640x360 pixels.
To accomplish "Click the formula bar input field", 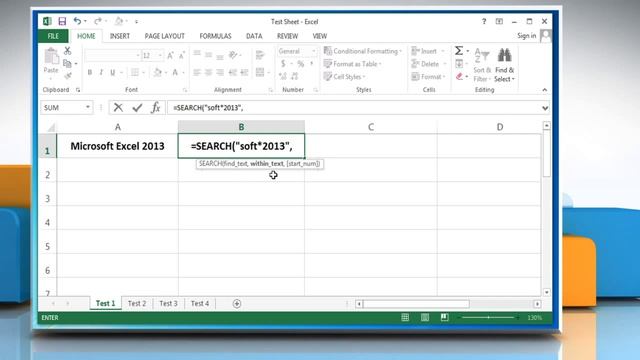I will 353,108.
